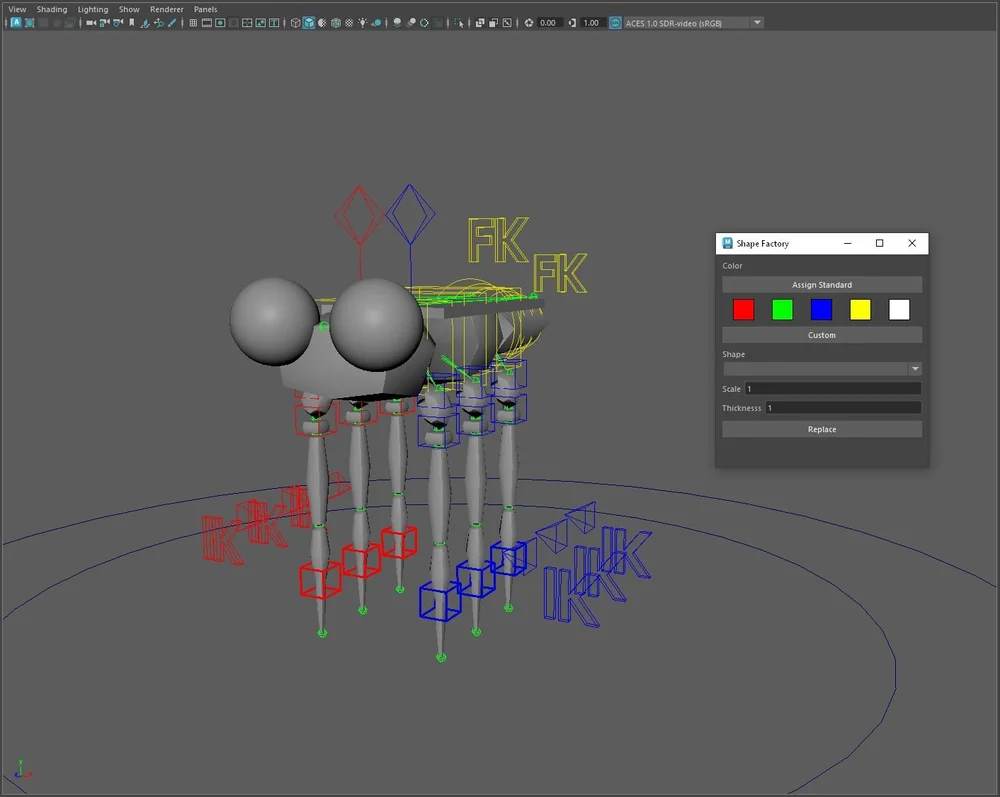Click the Use Default Material icon
Viewport: 1000px width, 797px height.
pos(322,23)
